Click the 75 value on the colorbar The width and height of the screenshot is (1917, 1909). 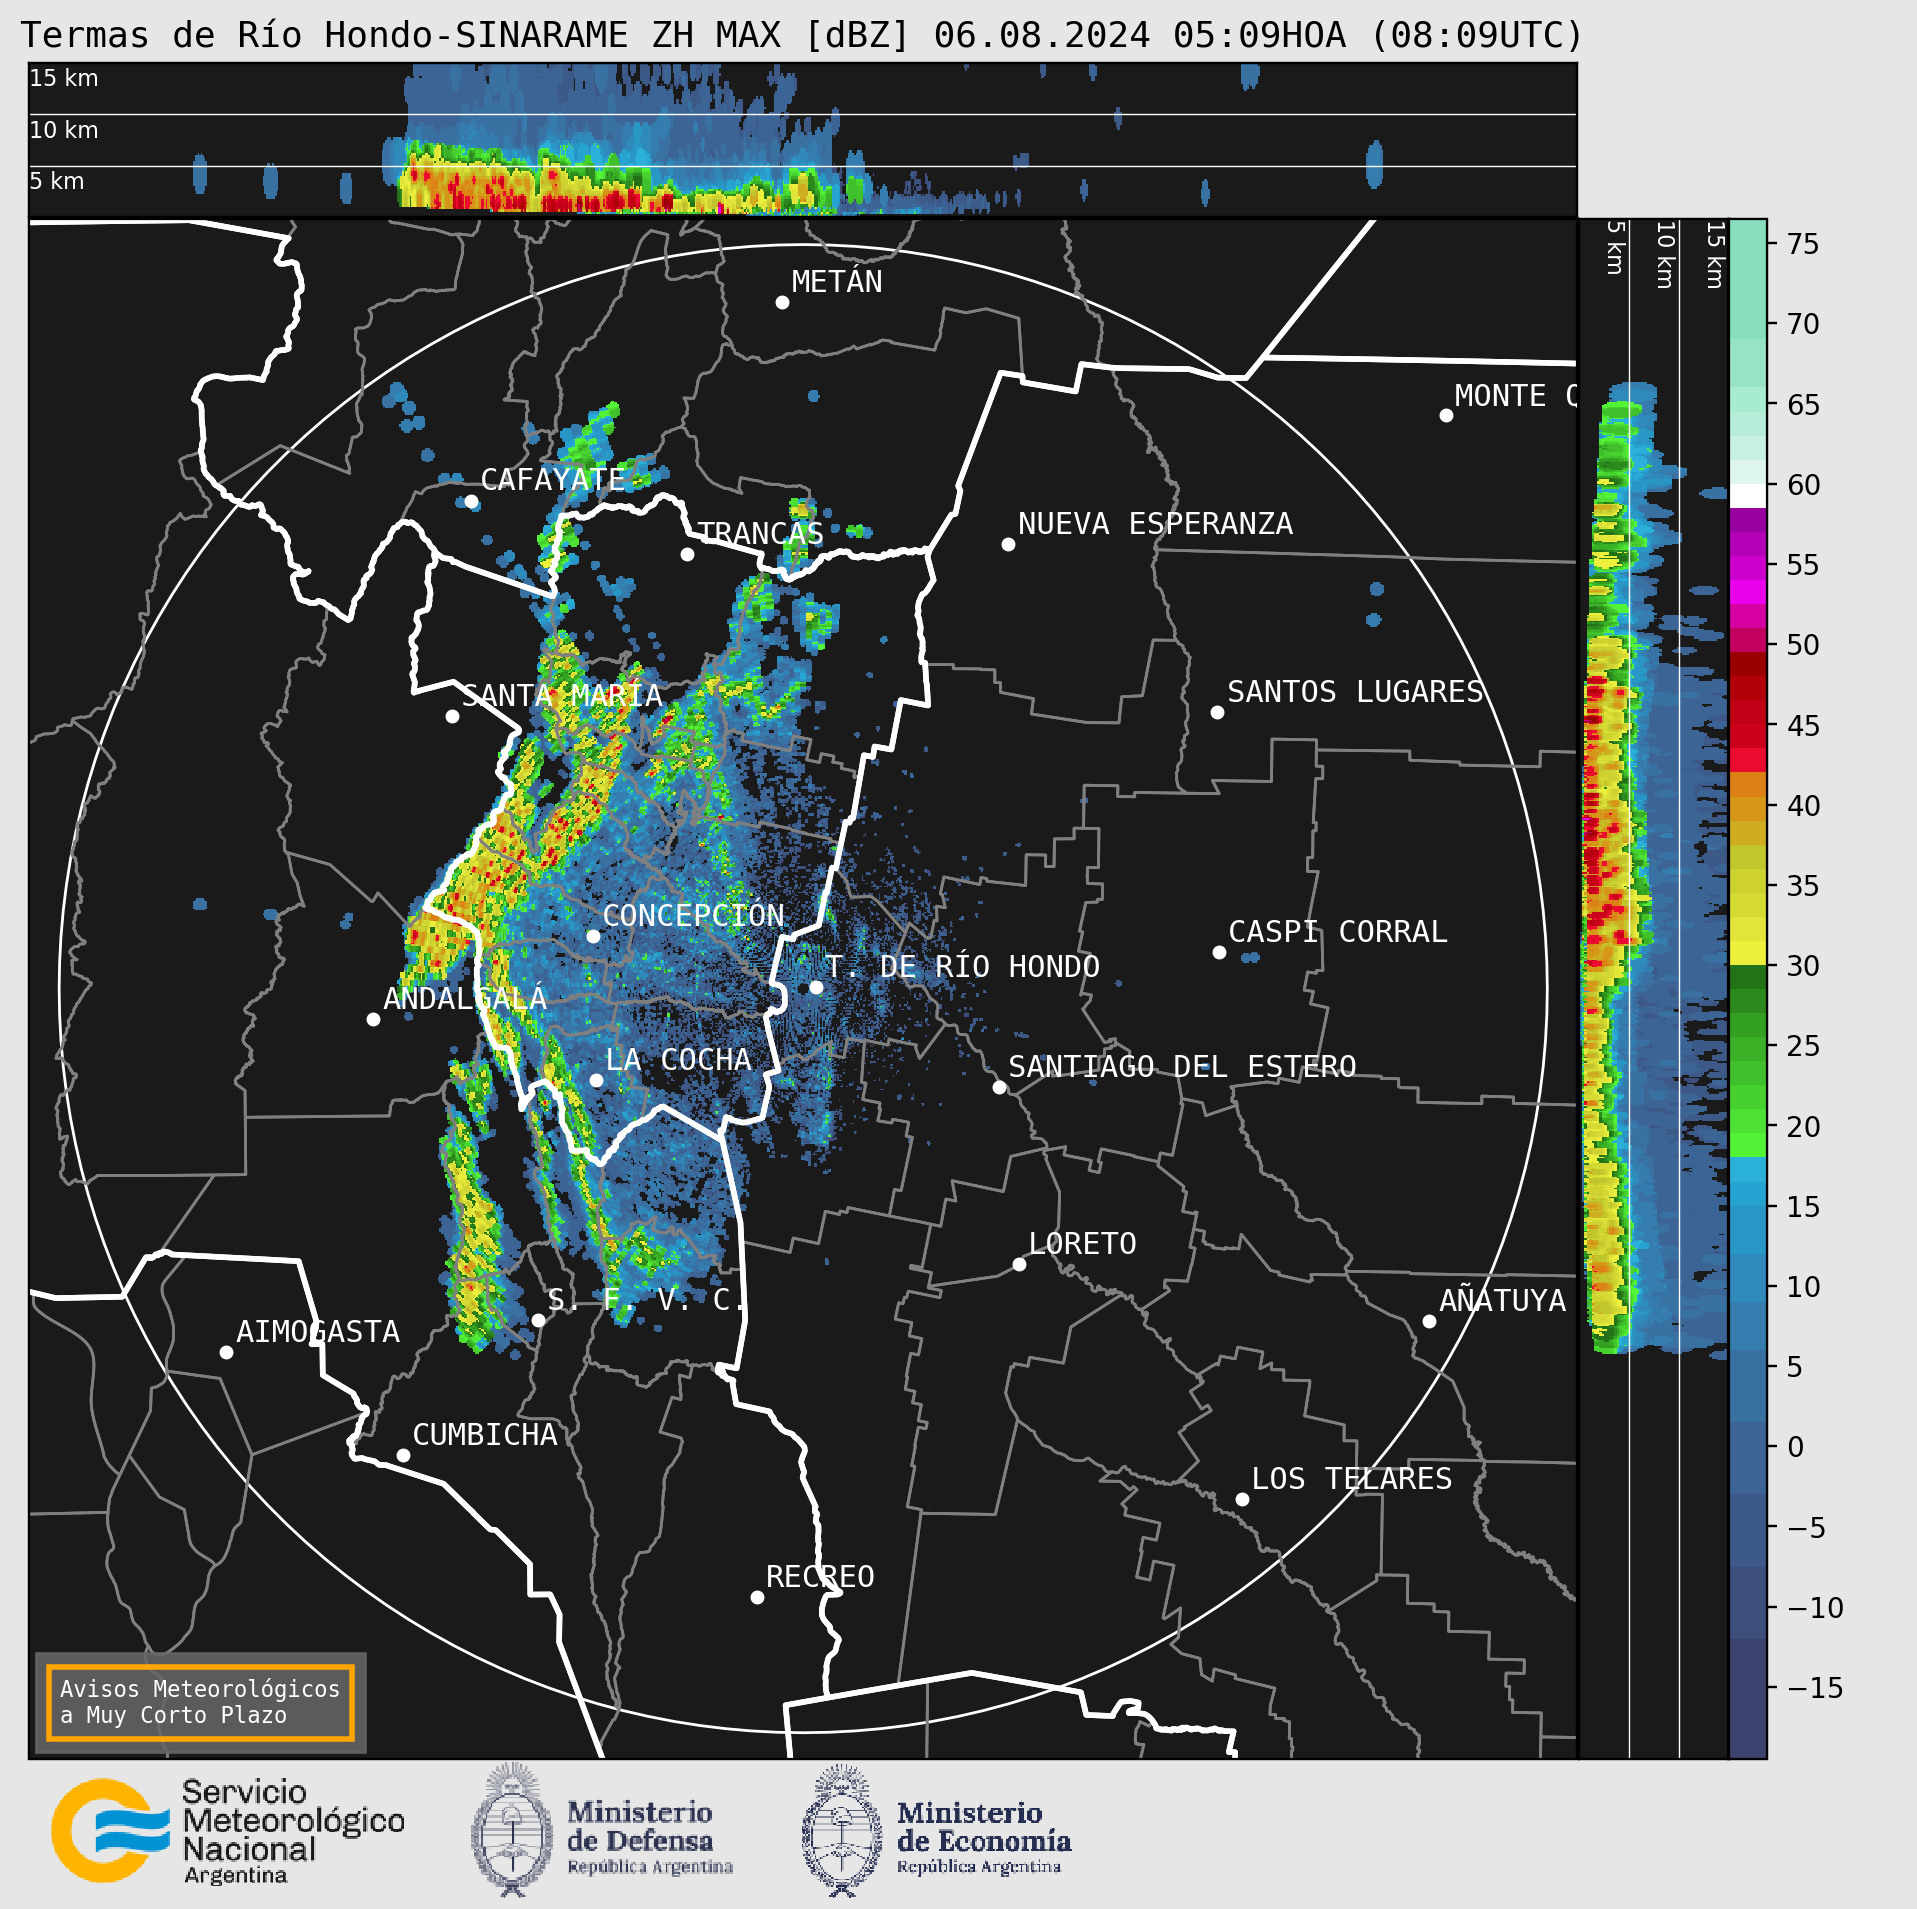[x=1803, y=244]
